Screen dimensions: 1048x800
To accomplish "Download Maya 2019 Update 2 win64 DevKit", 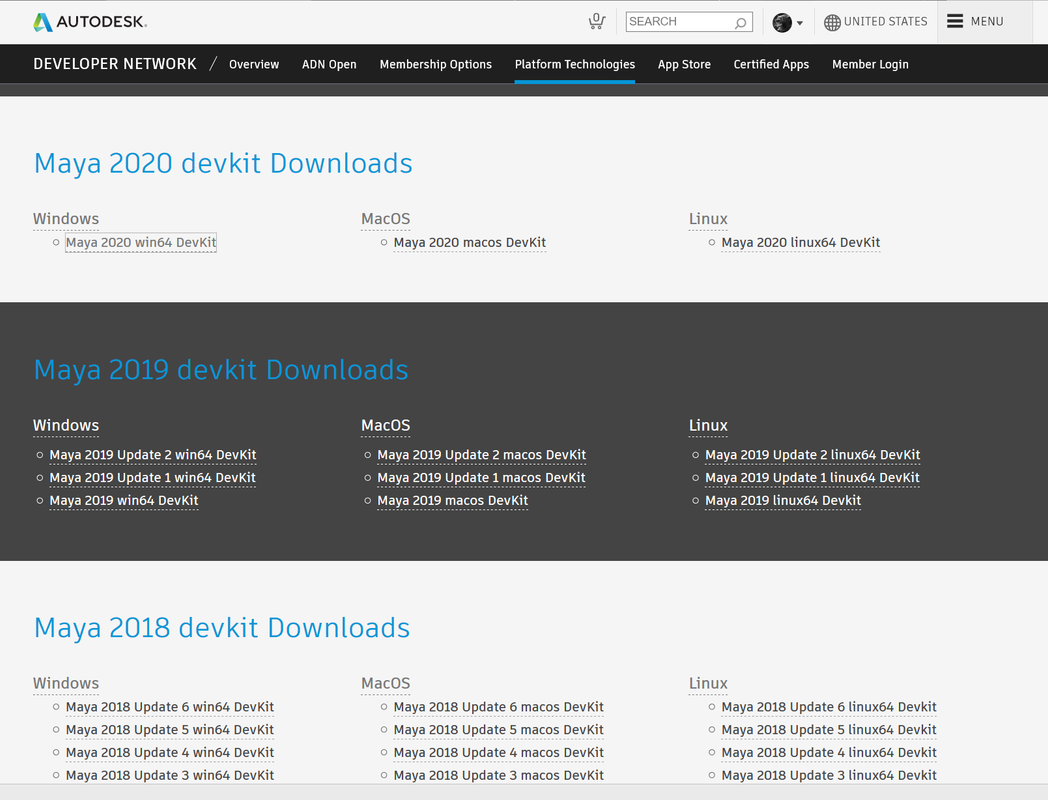I will pyautogui.click(x=153, y=455).
